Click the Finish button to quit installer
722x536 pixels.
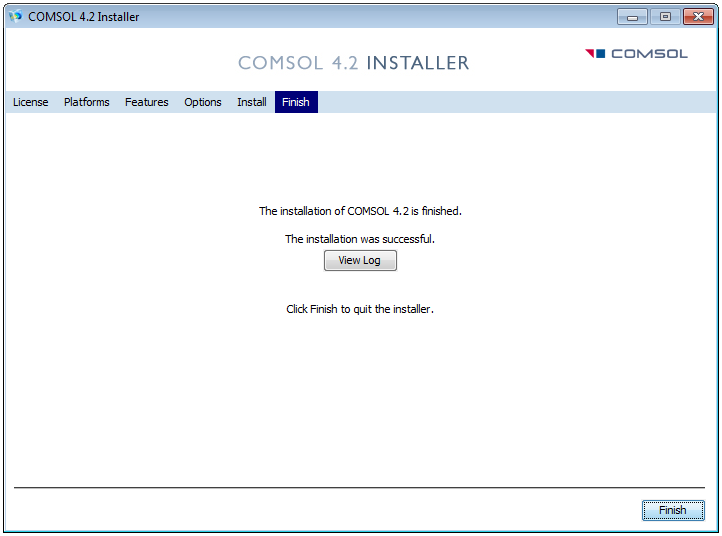[x=673, y=510]
